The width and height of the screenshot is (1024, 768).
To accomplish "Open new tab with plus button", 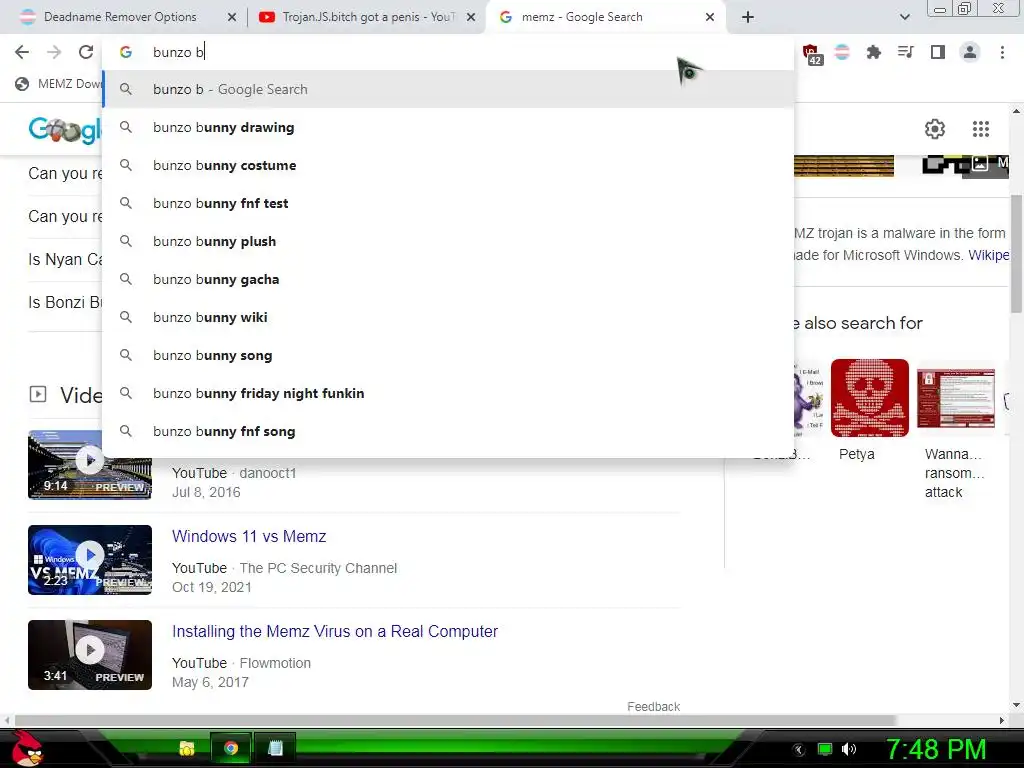I will pyautogui.click(x=748, y=17).
